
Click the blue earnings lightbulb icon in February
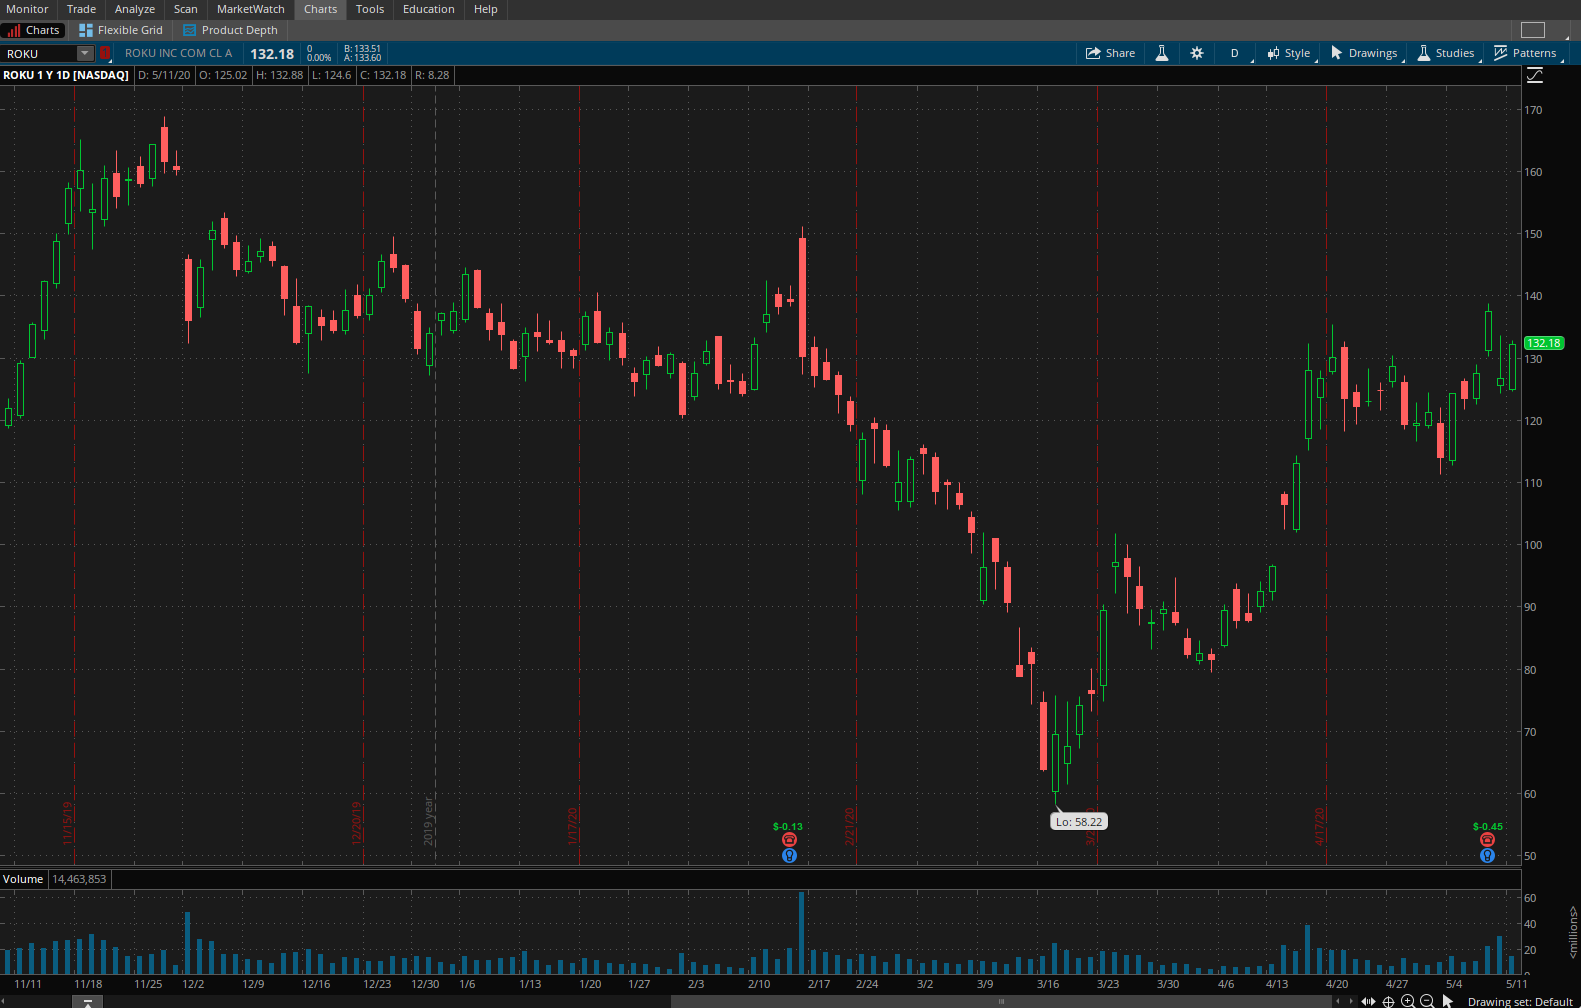(x=789, y=855)
